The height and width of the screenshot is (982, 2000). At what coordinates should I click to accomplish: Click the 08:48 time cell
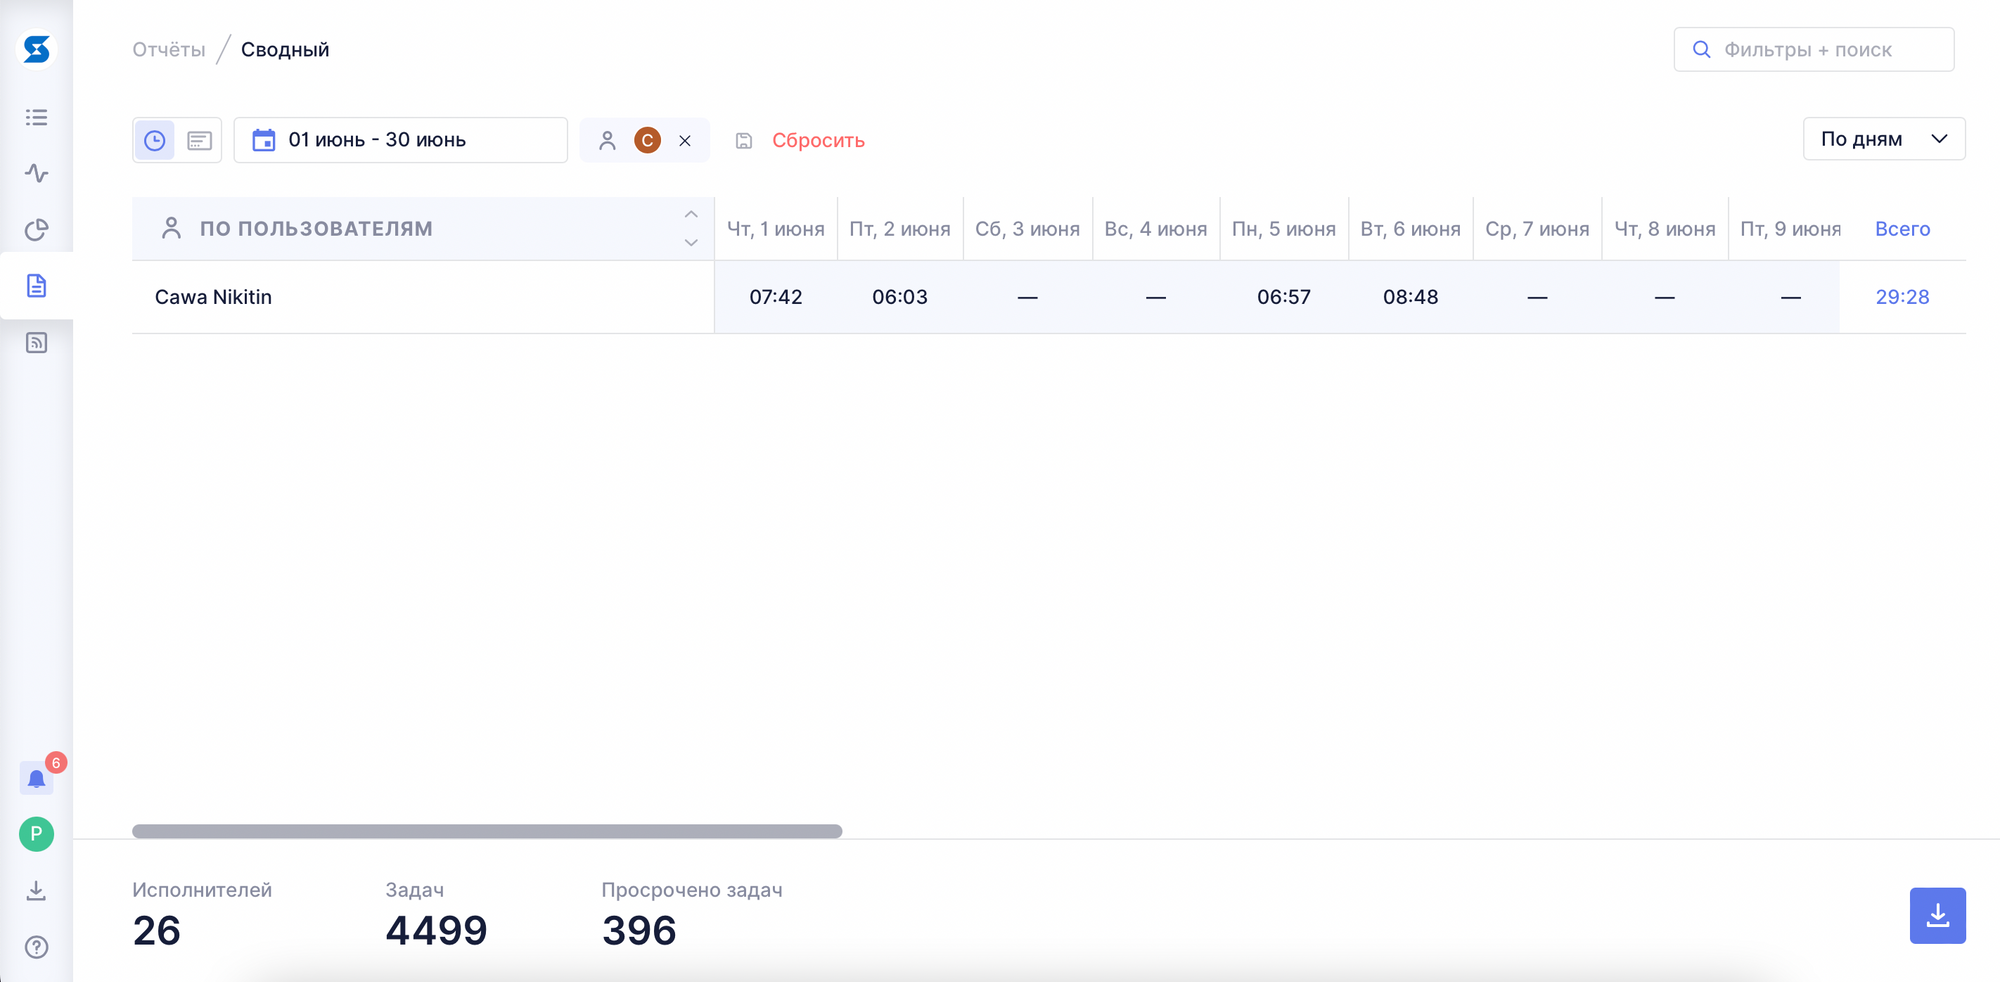pos(1411,297)
